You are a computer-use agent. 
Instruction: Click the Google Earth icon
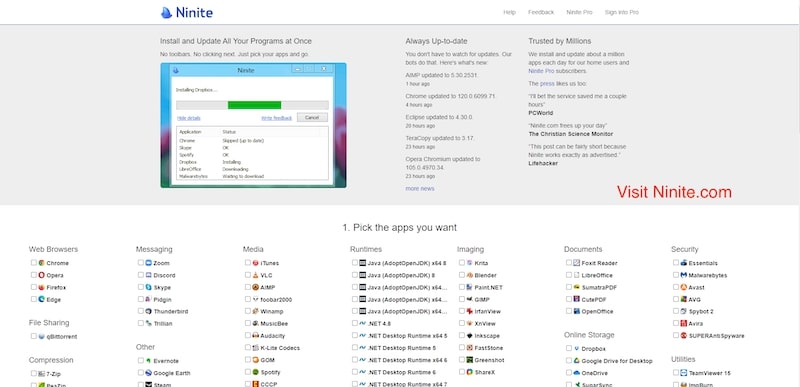click(x=148, y=373)
